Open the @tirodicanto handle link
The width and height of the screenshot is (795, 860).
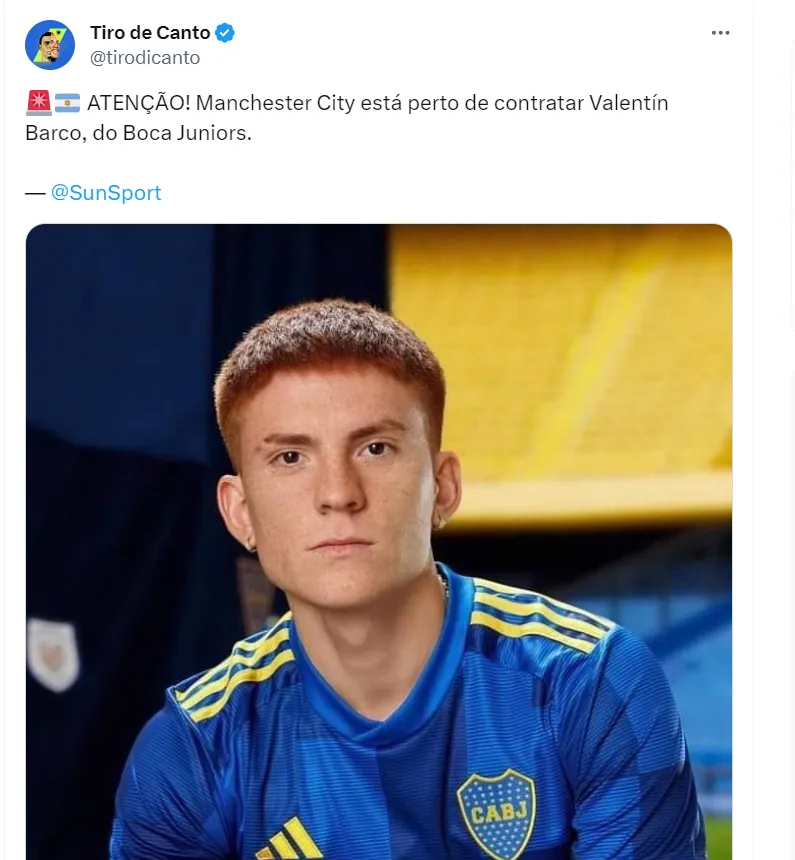click(145, 58)
